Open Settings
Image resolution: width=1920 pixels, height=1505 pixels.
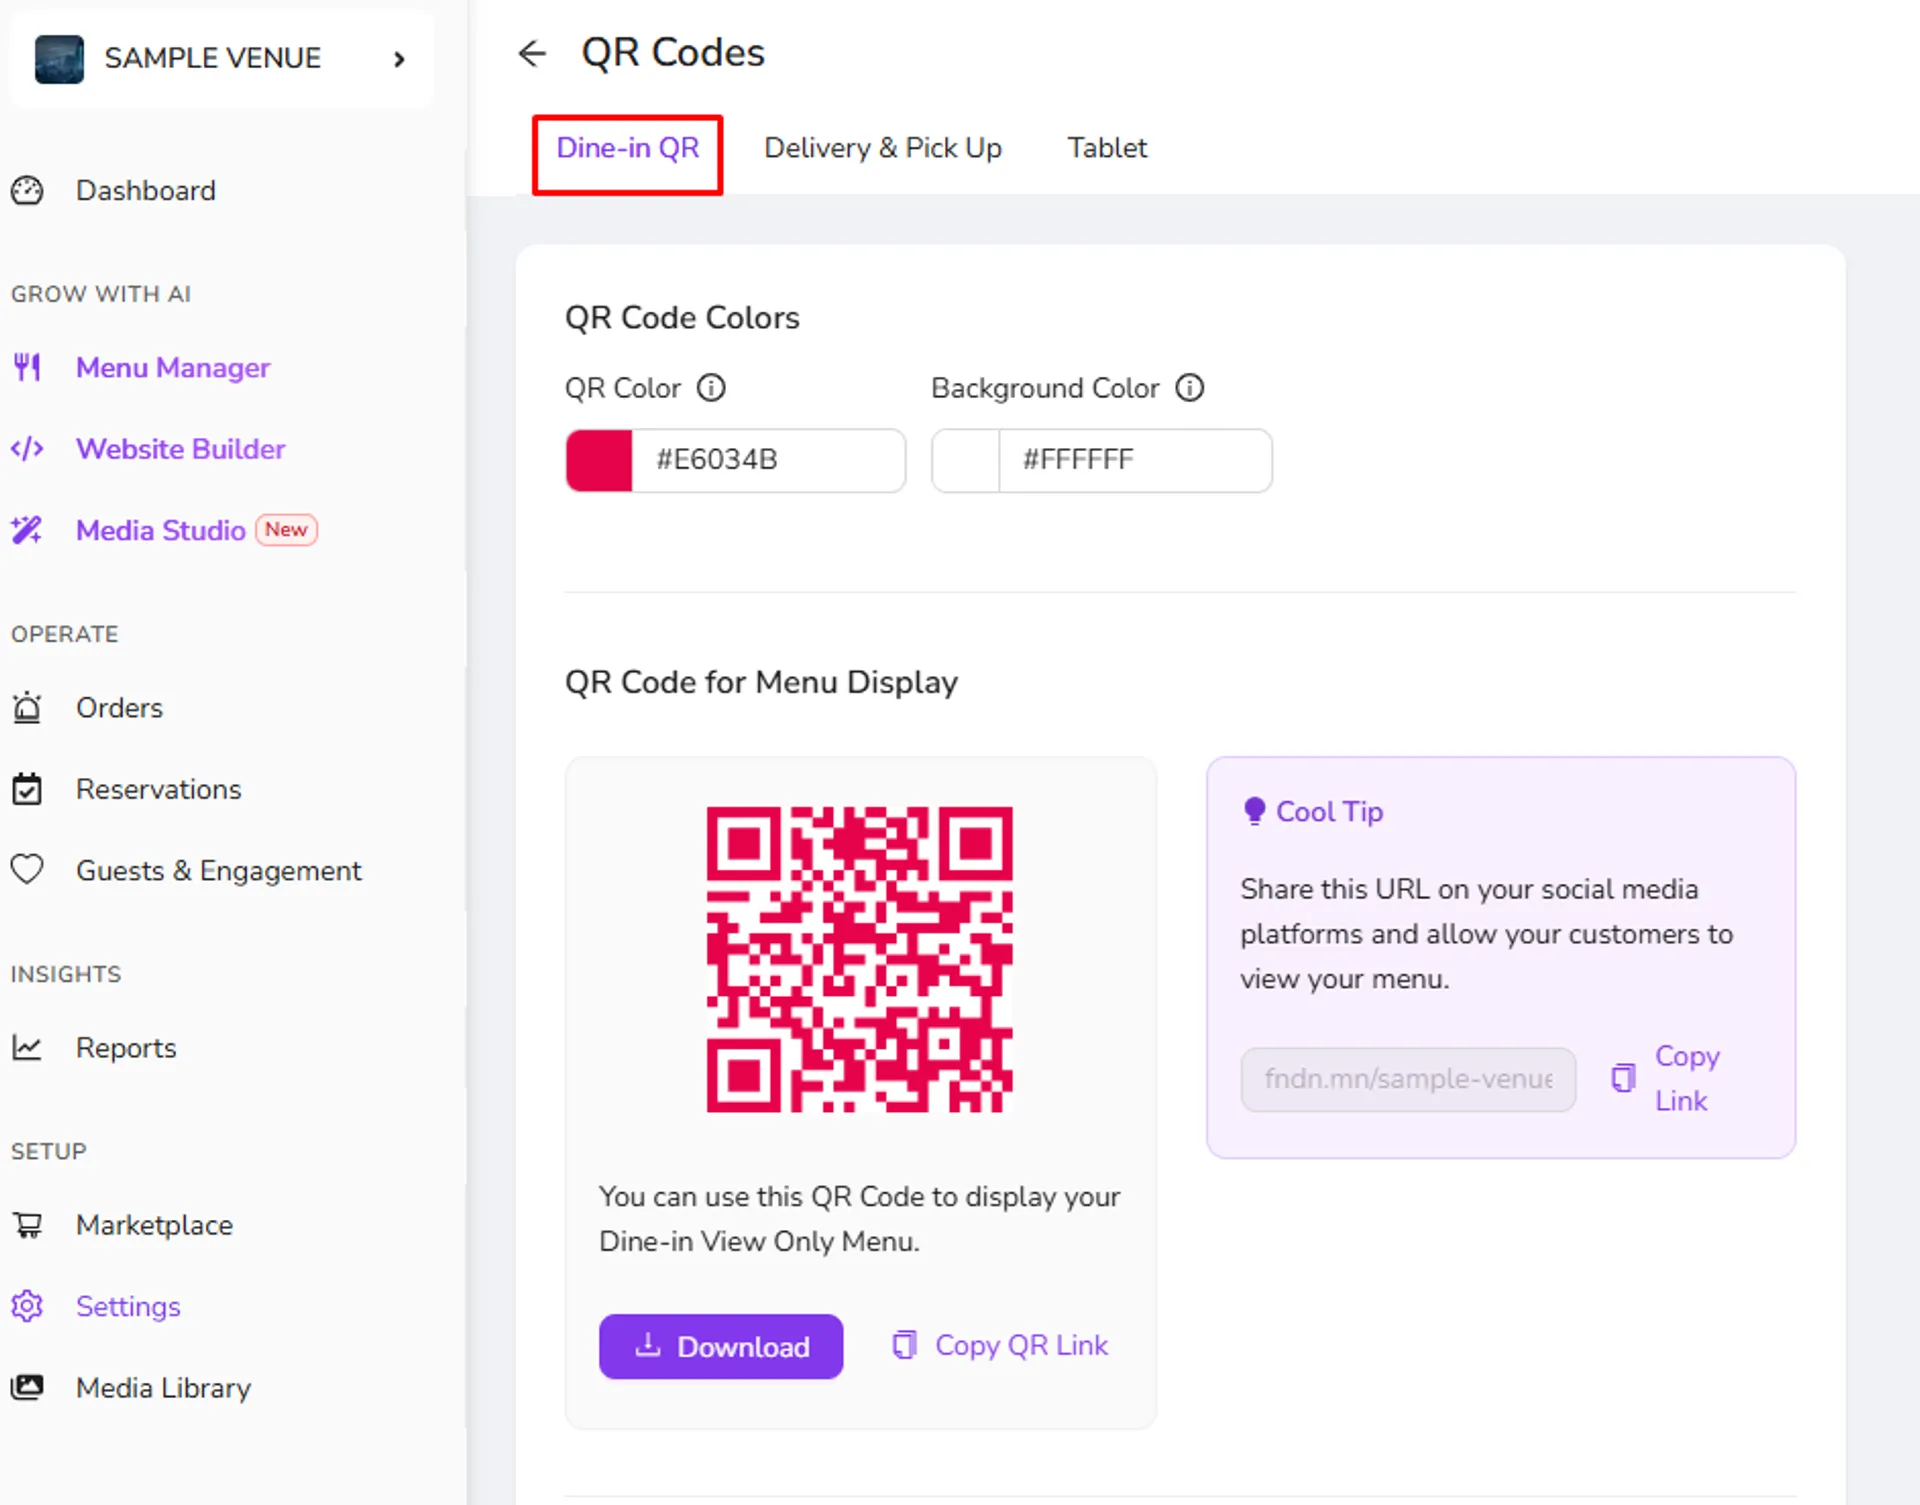click(128, 1306)
